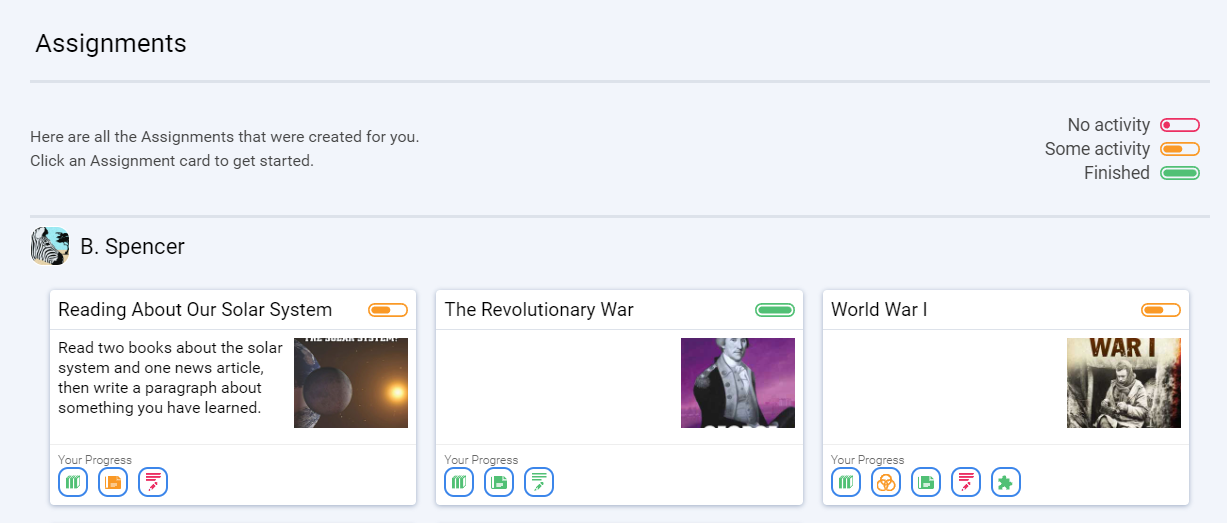Click the books icon in Solar System card
1227x523 pixels.
pyautogui.click(x=73, y=482)
